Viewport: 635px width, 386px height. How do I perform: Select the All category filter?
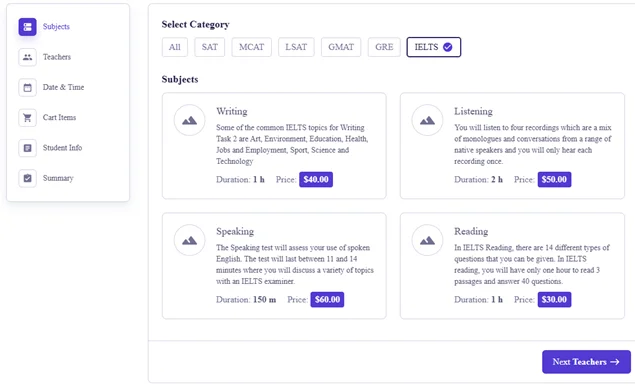pyautogui.click(x=175, y=47)
